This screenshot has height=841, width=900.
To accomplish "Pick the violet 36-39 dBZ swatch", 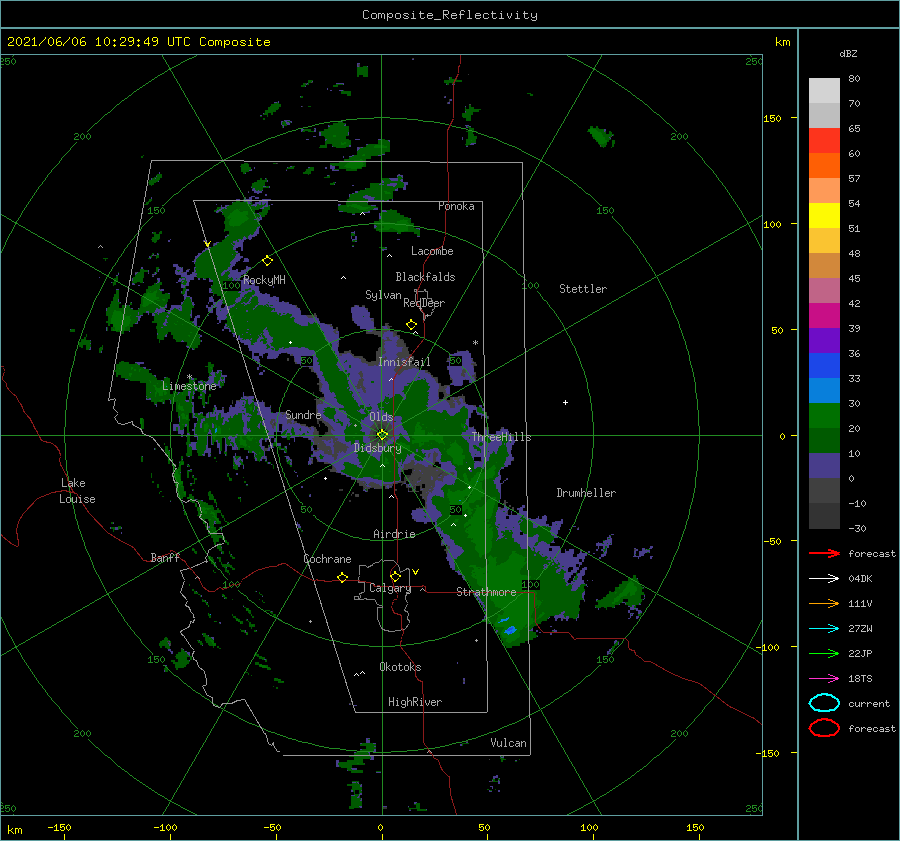I will click(824, 340).
